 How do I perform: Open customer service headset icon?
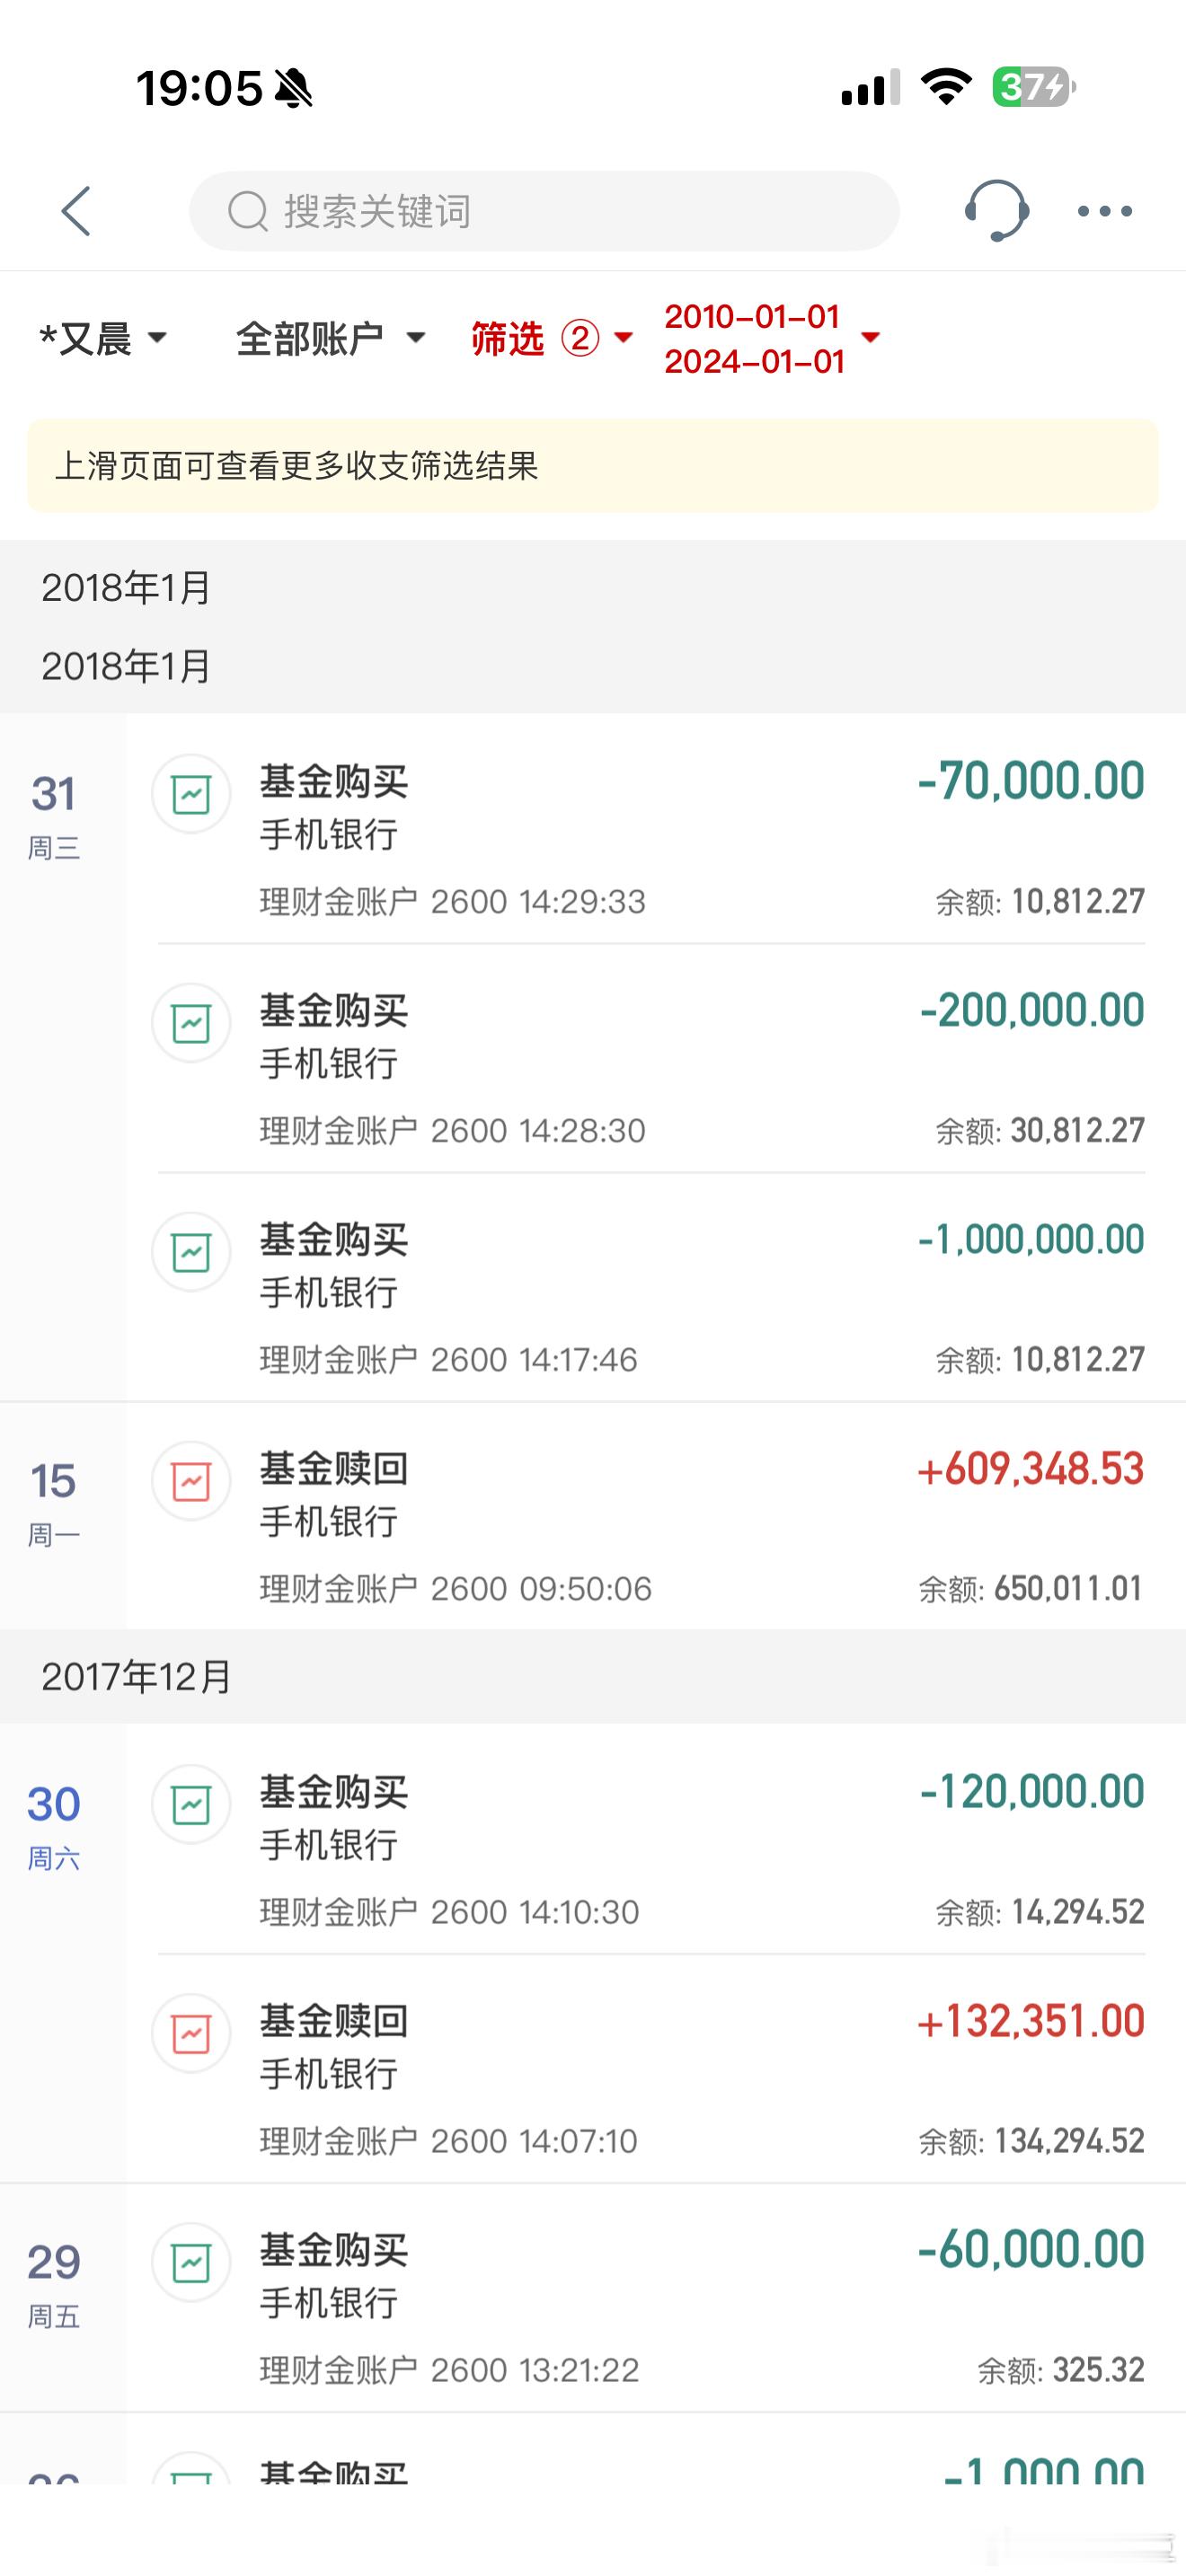(996, 211)
